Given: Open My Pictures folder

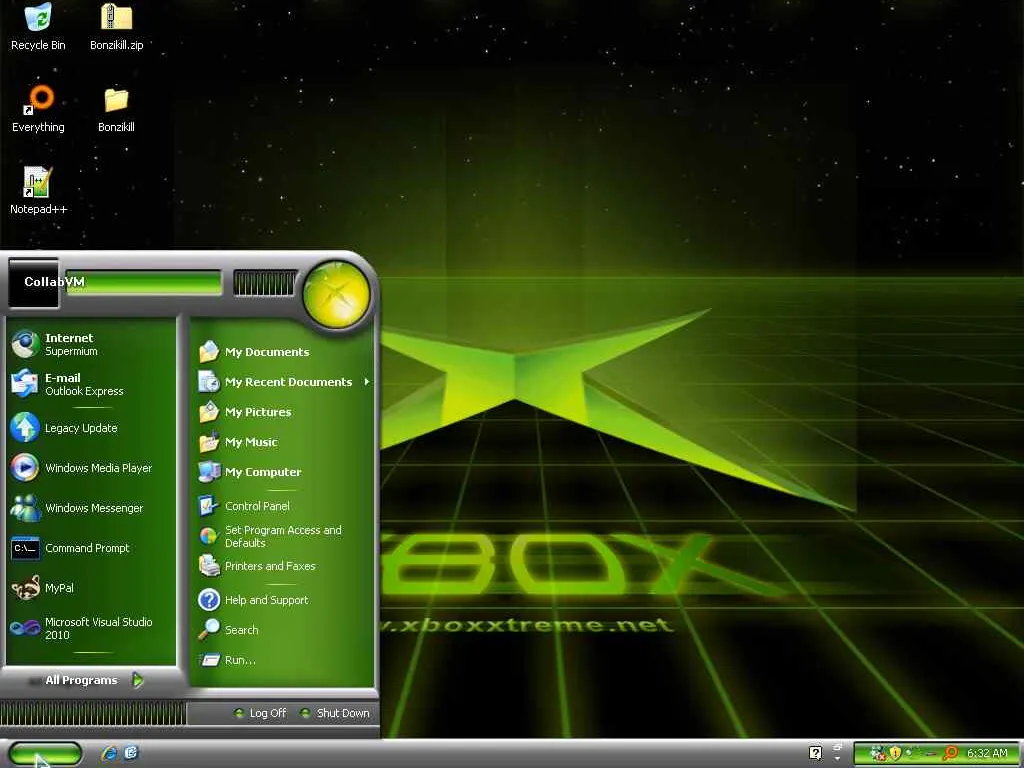Looking at the screenshot, I should [x=283, y=412].
